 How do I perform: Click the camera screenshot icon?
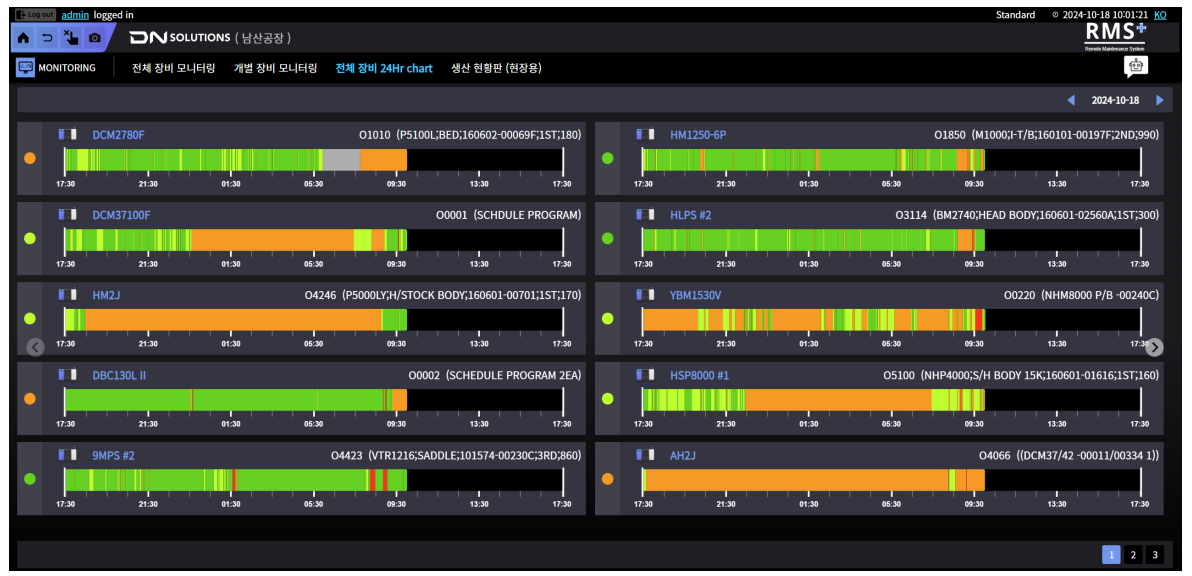tap(95, 38)
